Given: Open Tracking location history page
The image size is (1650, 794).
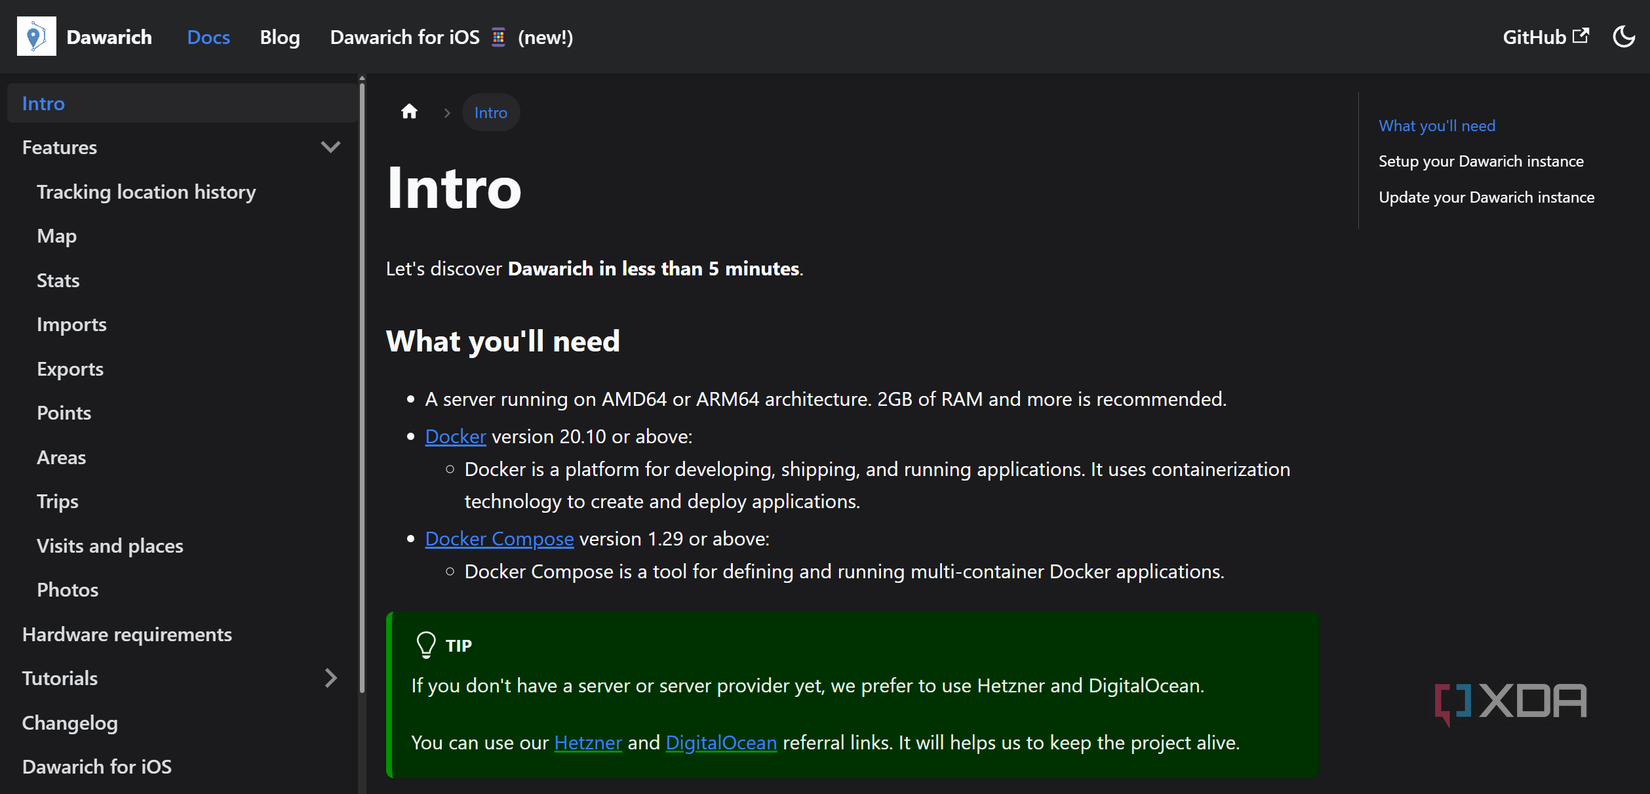Looking at the screenshot, I should [x=146, y=192].
